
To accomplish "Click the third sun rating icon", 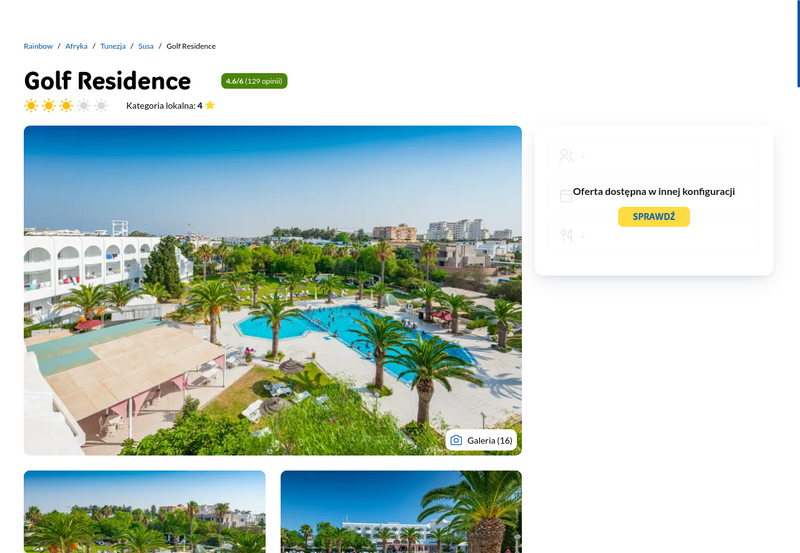I will pos(66,106).
